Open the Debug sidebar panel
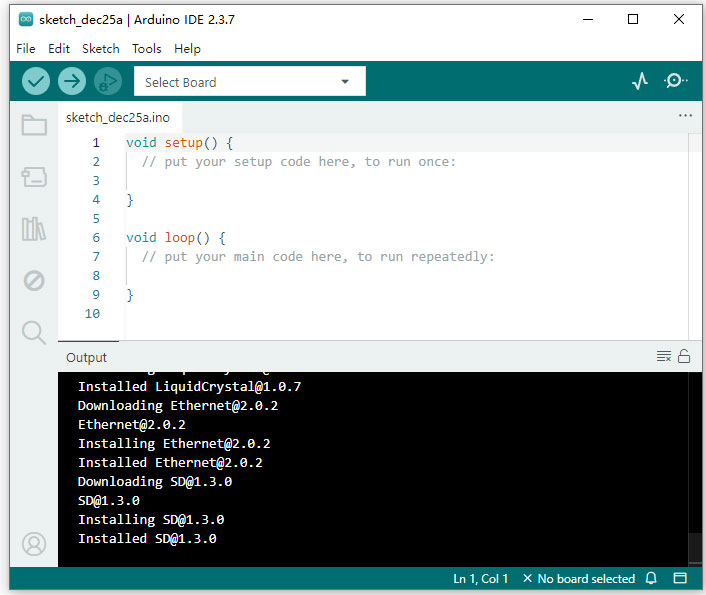The width and height of the screenshot is (706, 595). pyautogui.click(x=34, y=281)
